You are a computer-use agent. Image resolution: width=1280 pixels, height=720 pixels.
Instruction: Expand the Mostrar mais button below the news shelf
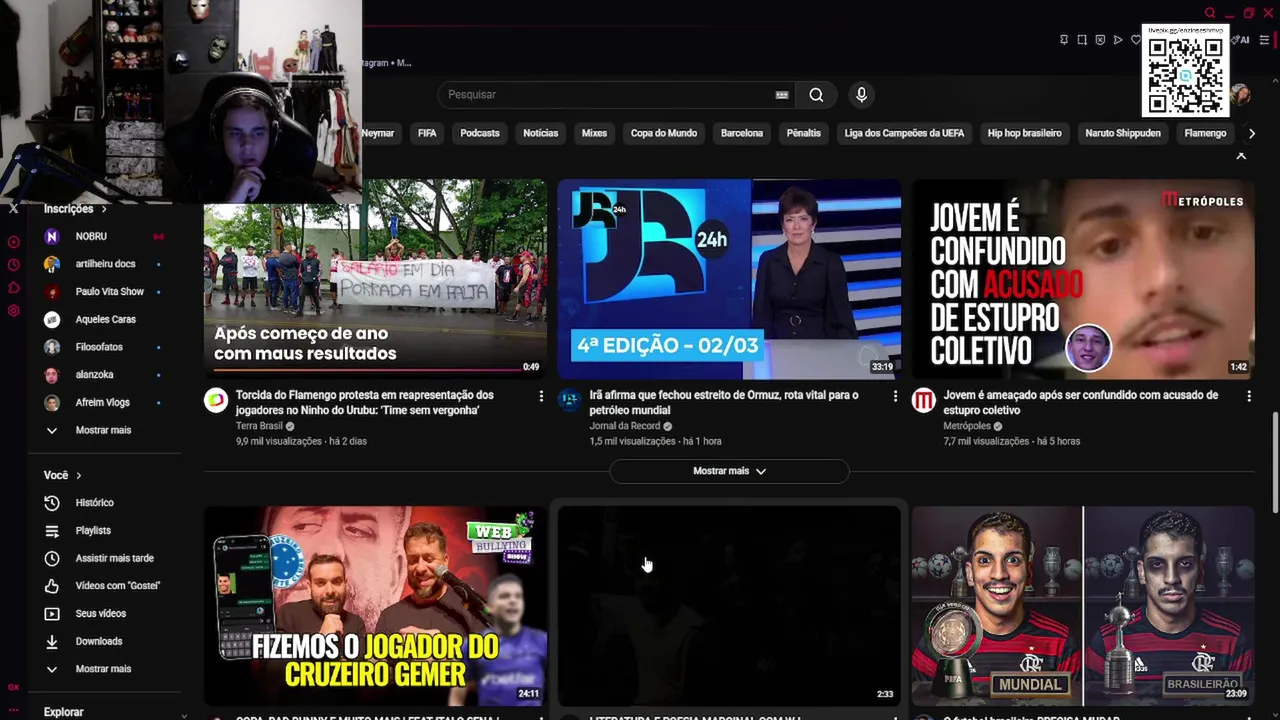[x=729, y=471]
